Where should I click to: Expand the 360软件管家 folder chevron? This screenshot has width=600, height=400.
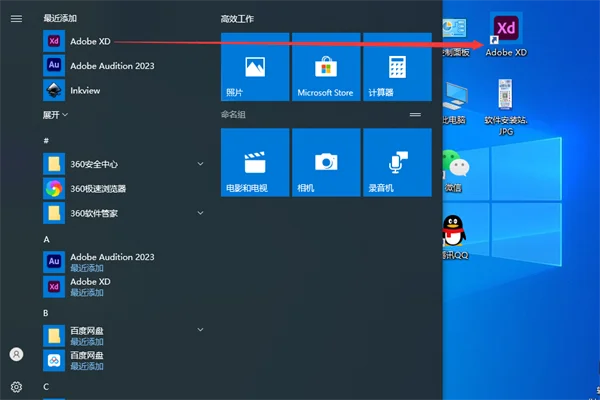point(200,213)
